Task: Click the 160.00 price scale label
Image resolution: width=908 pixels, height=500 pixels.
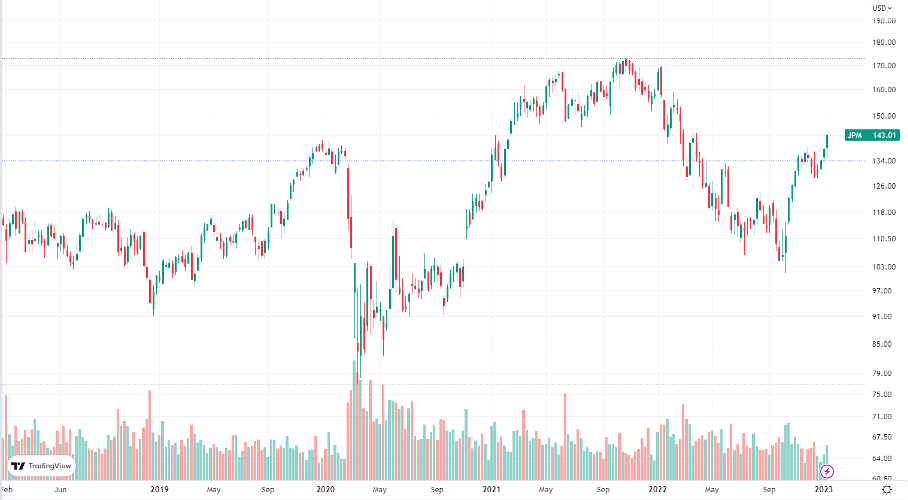Action: (x=882, y=89)
